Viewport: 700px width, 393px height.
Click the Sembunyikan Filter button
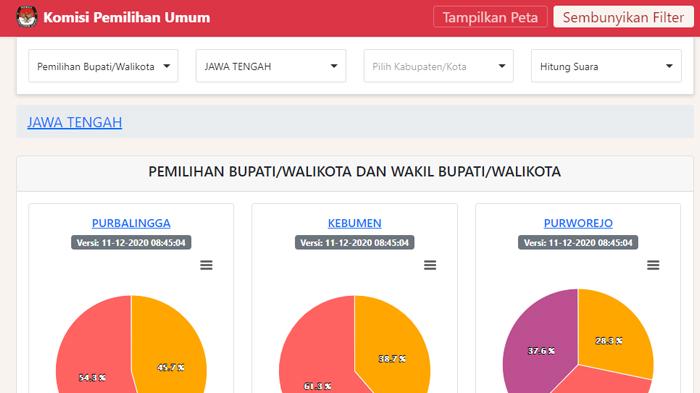[x=623, y=17]
